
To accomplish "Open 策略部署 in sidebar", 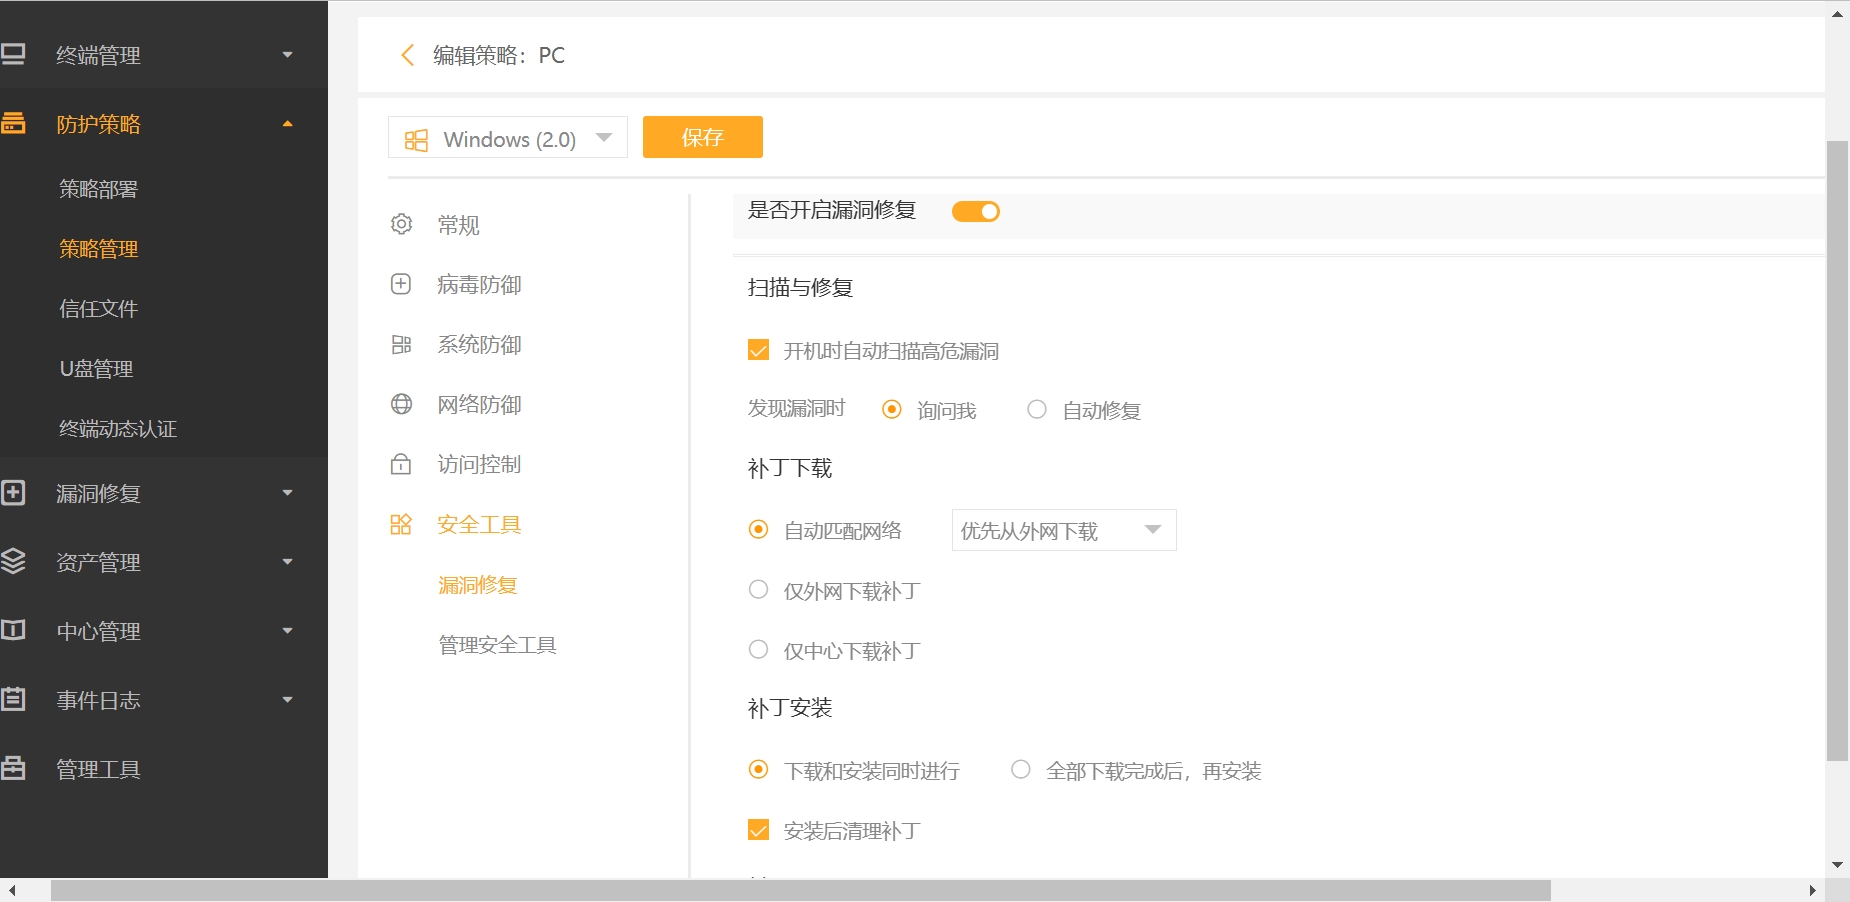I will coord(98,189).
